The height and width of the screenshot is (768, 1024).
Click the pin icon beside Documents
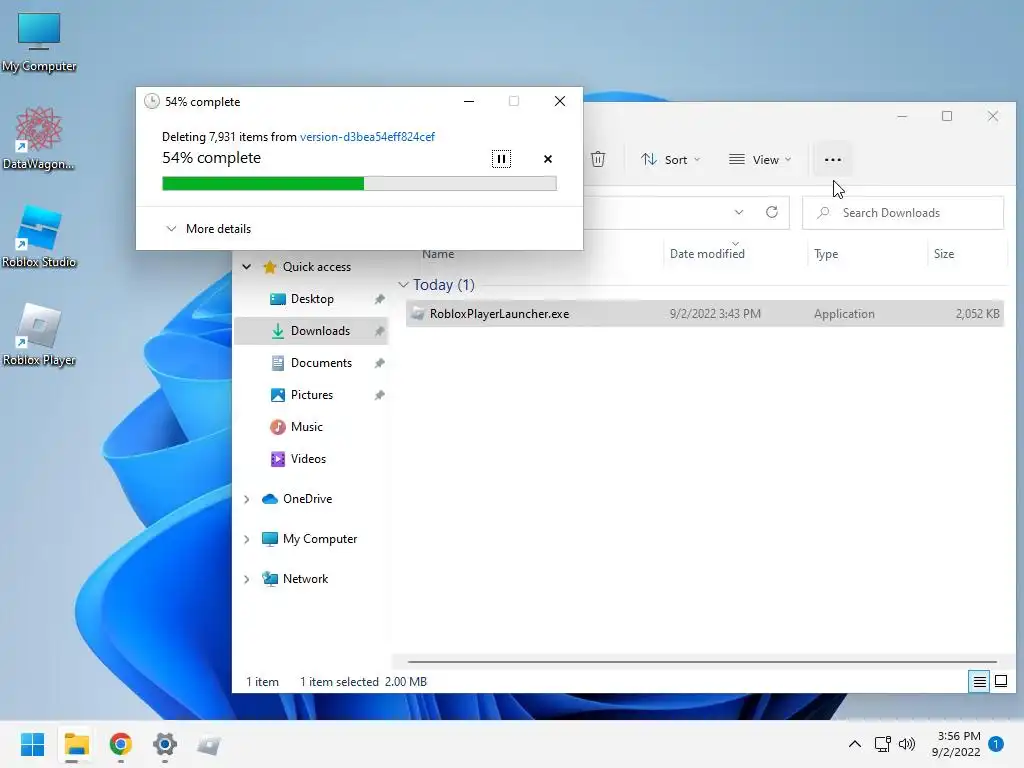[x=379, y=363]
